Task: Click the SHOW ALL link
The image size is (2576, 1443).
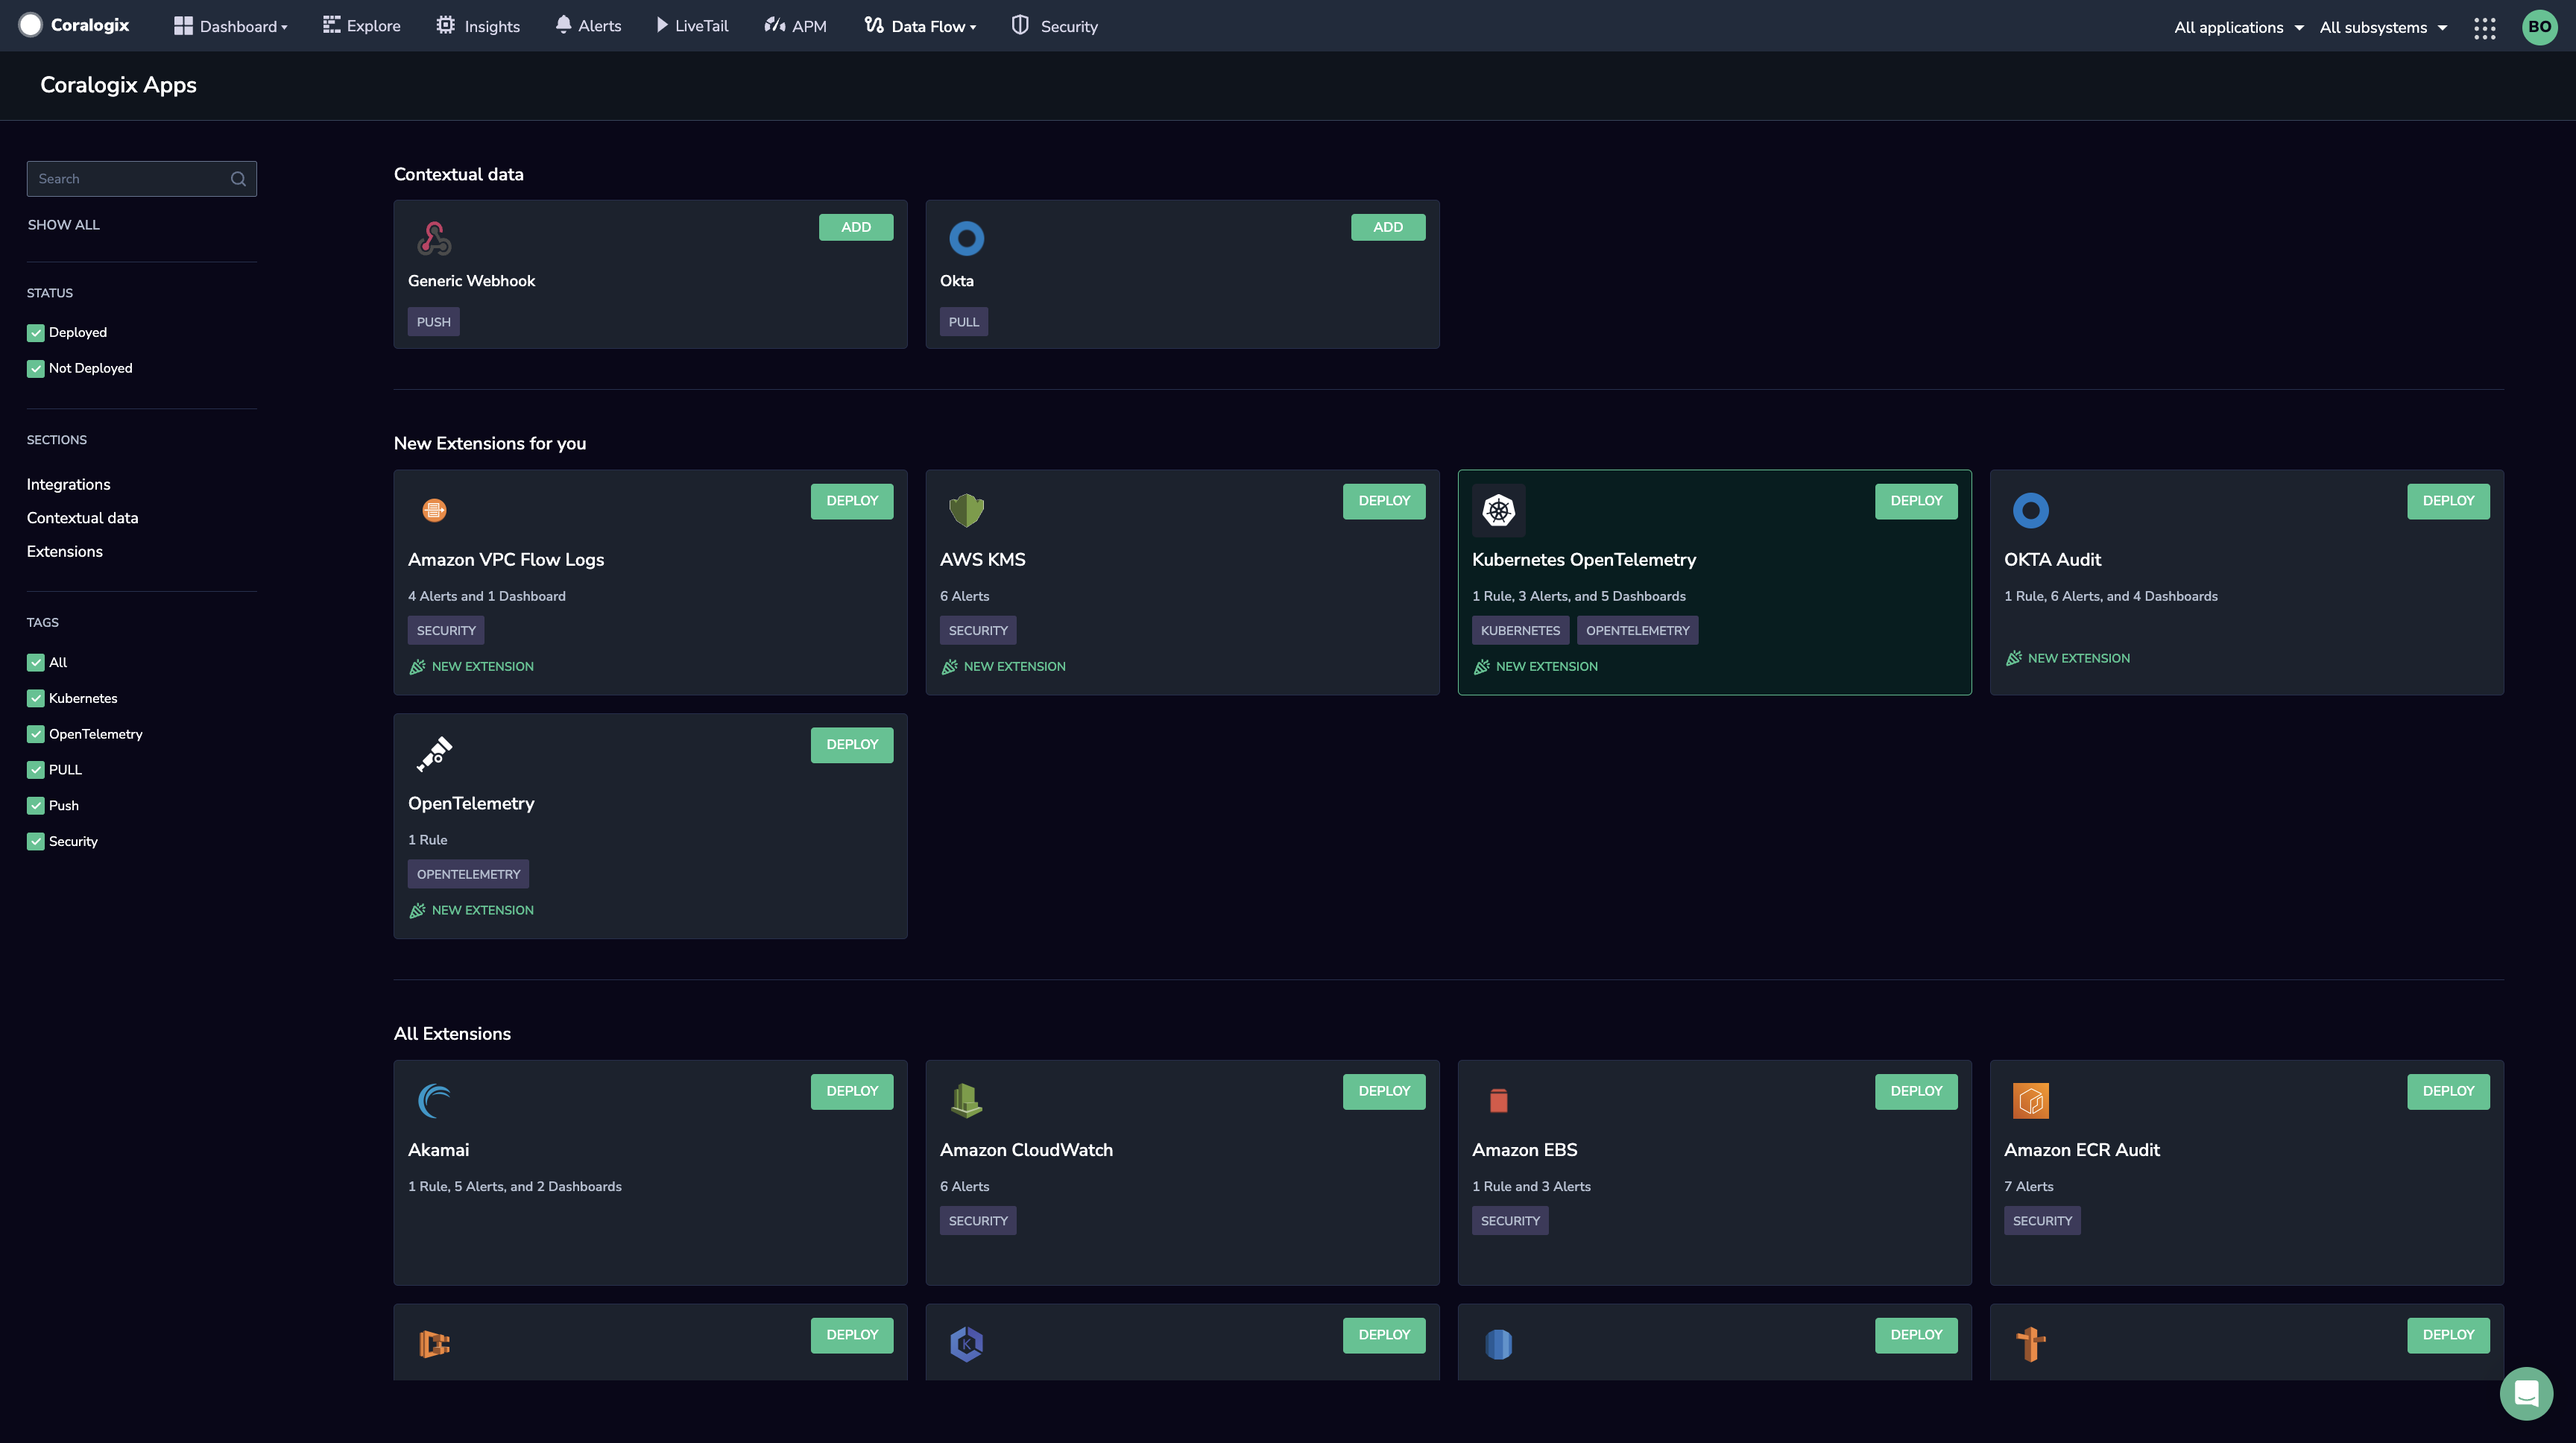Action: [x=63, y=225]
